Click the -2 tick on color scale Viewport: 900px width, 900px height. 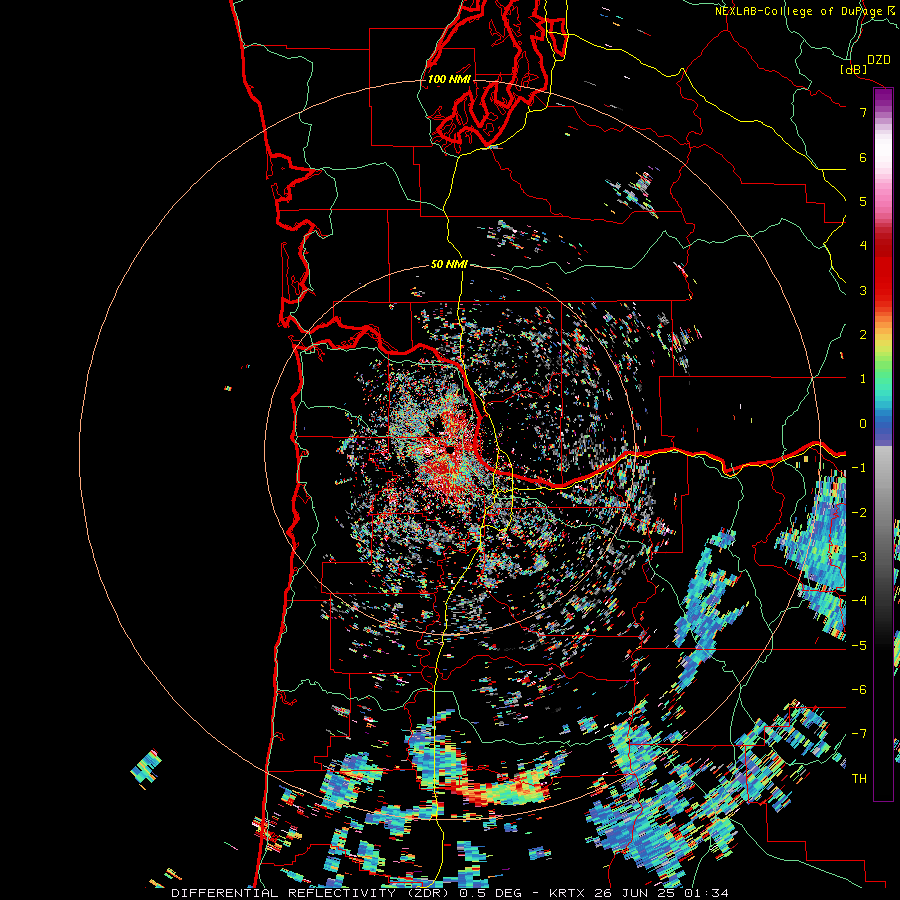859,513
